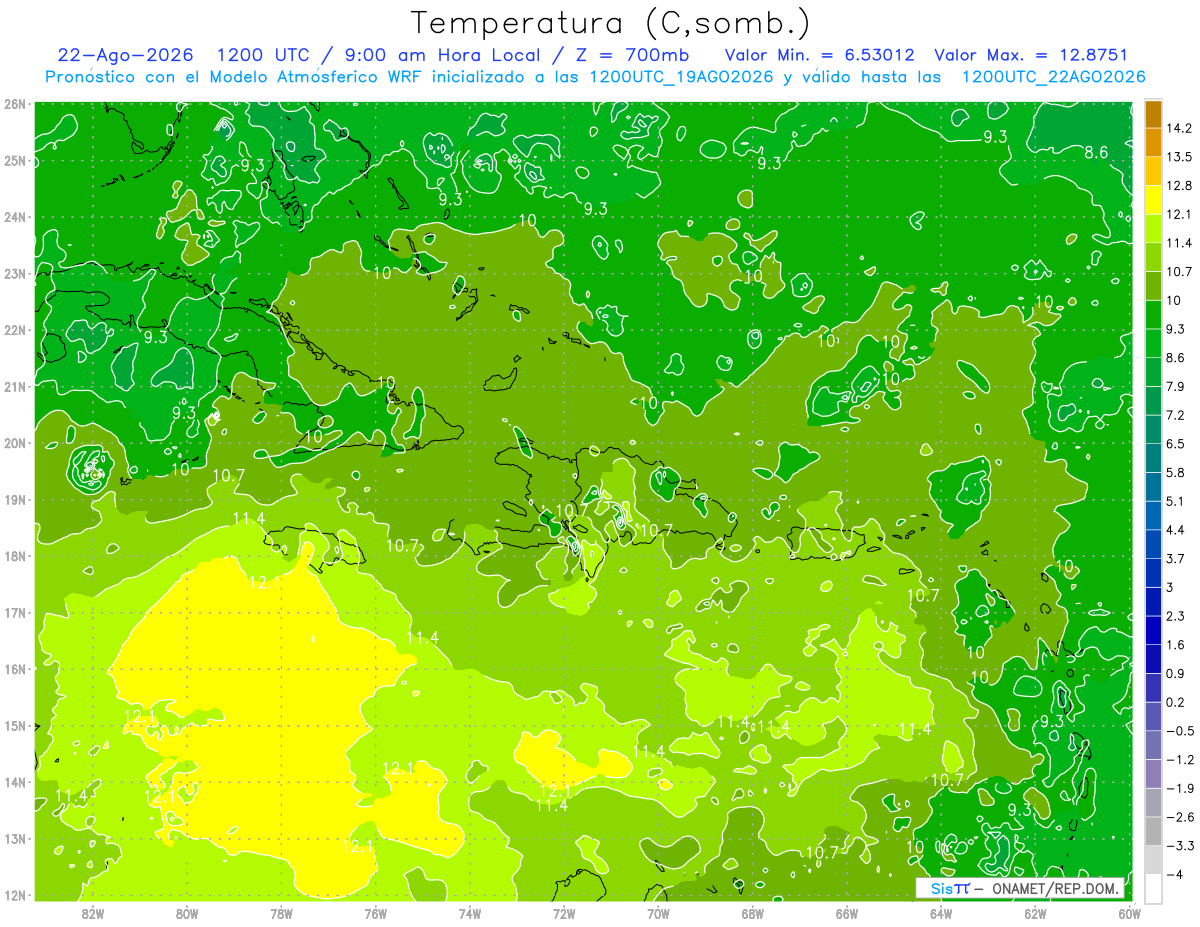Click the '3.7' value in the color legend
This screenshot has width=1200, height=927.
point(1176,559)
